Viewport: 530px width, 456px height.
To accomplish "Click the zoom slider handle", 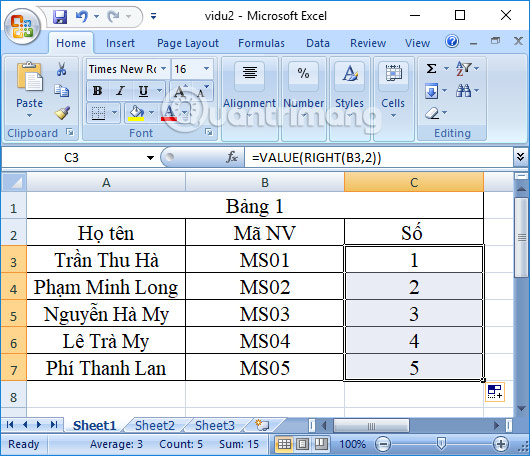I will click(441, 443).
